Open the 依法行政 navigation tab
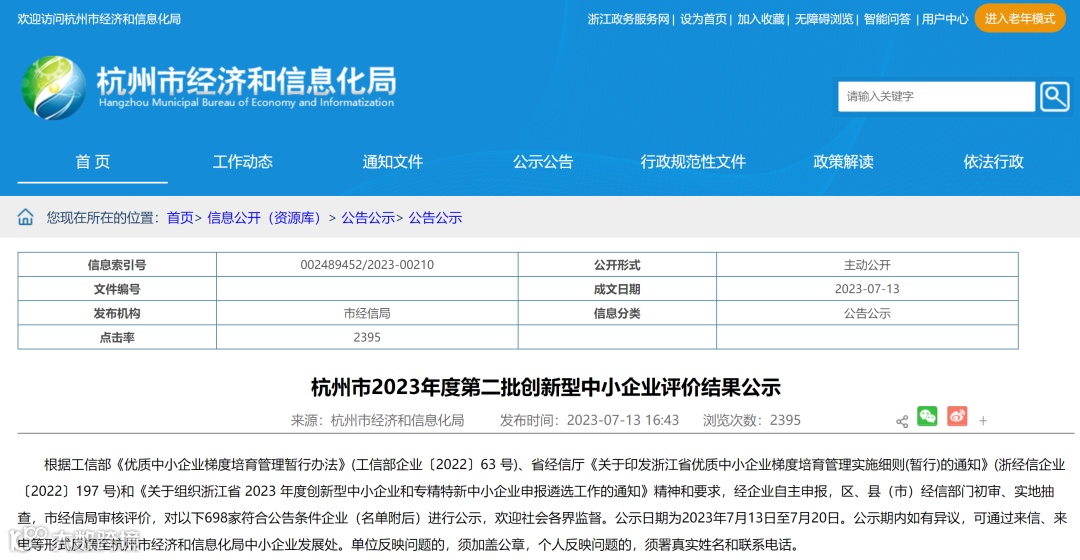 coord(993,162)
